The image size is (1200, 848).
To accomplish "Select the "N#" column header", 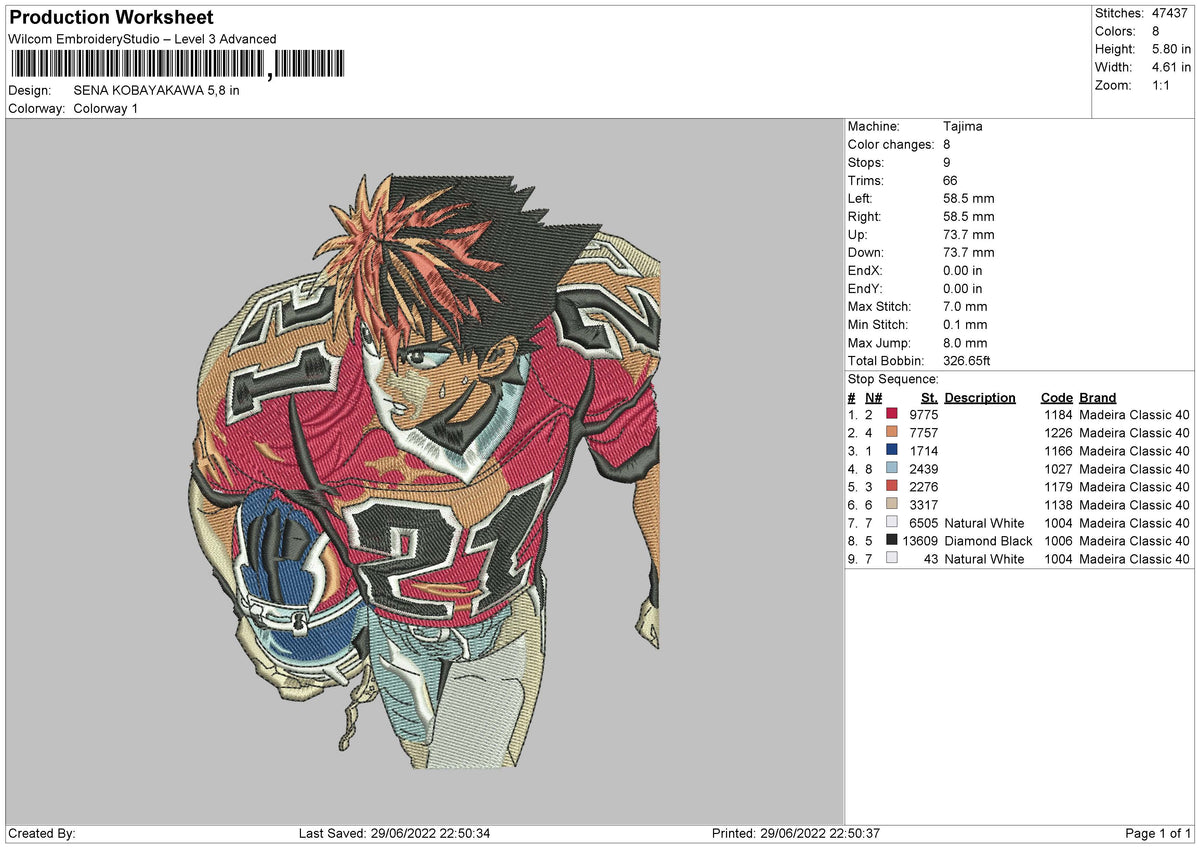I will pos(874,398).
